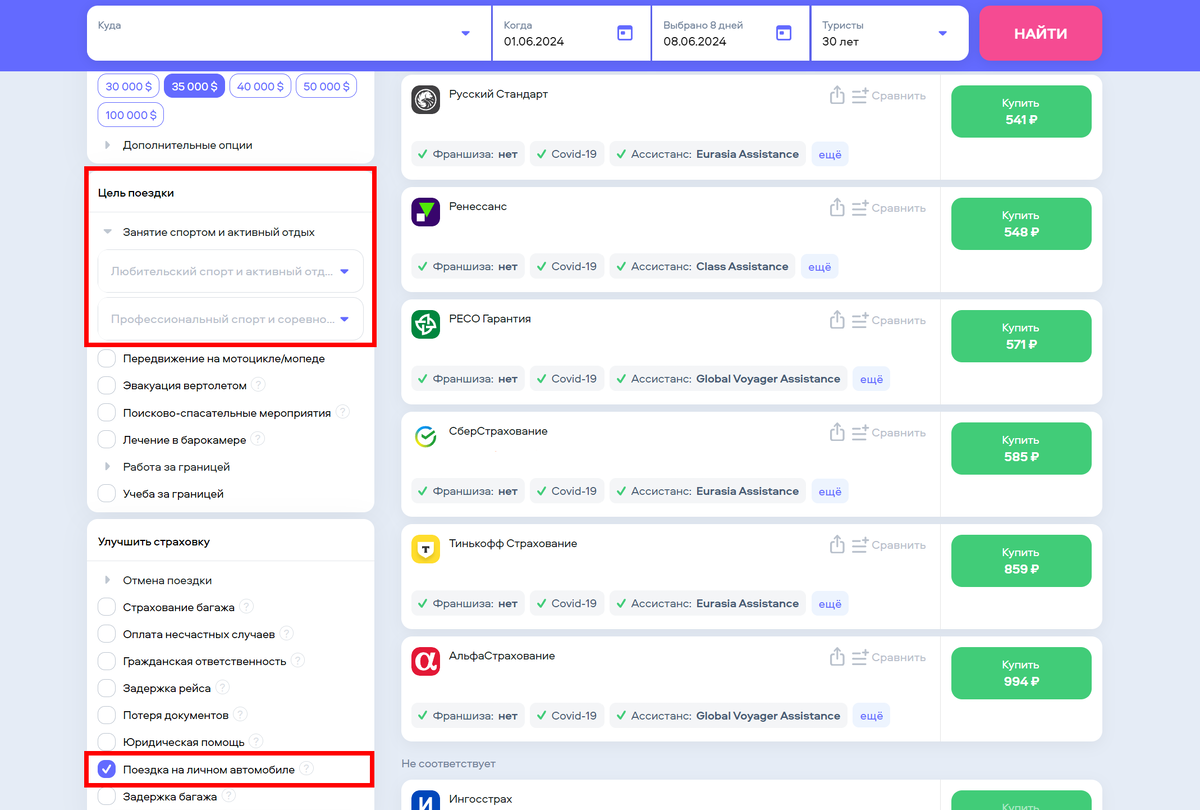Viewport: 1200px width, 810px height.
Task: Click the Тинькофф Страхование logo
Action: tap(426, 549)
